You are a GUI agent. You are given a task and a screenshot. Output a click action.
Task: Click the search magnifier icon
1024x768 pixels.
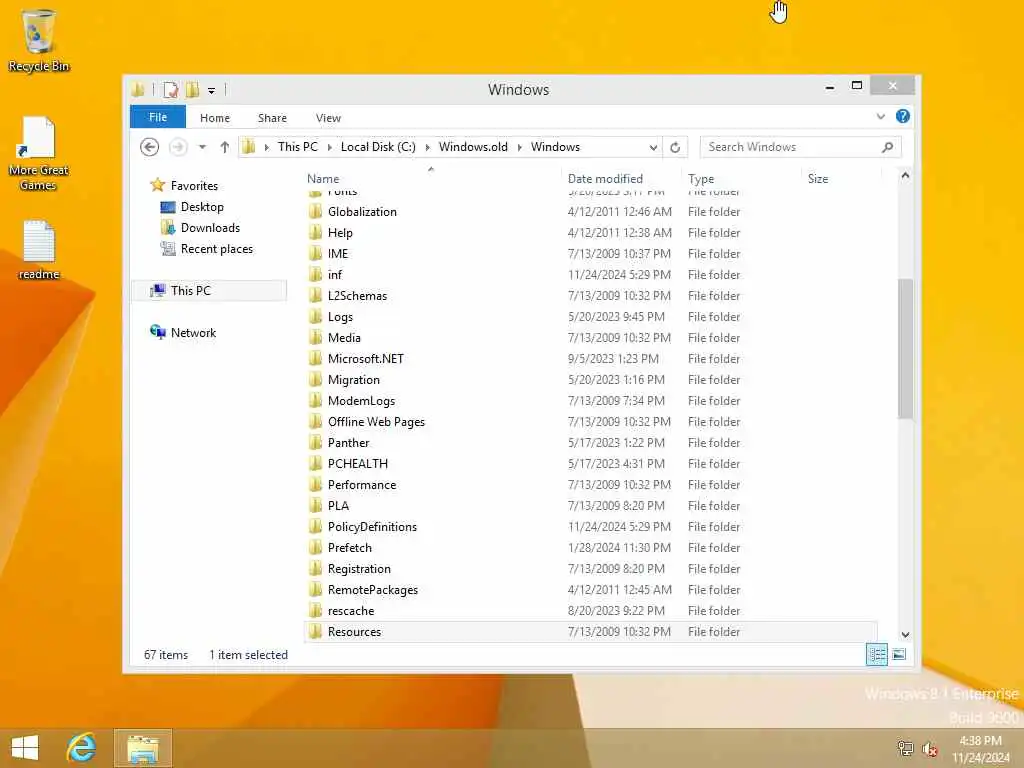[888, 147]
